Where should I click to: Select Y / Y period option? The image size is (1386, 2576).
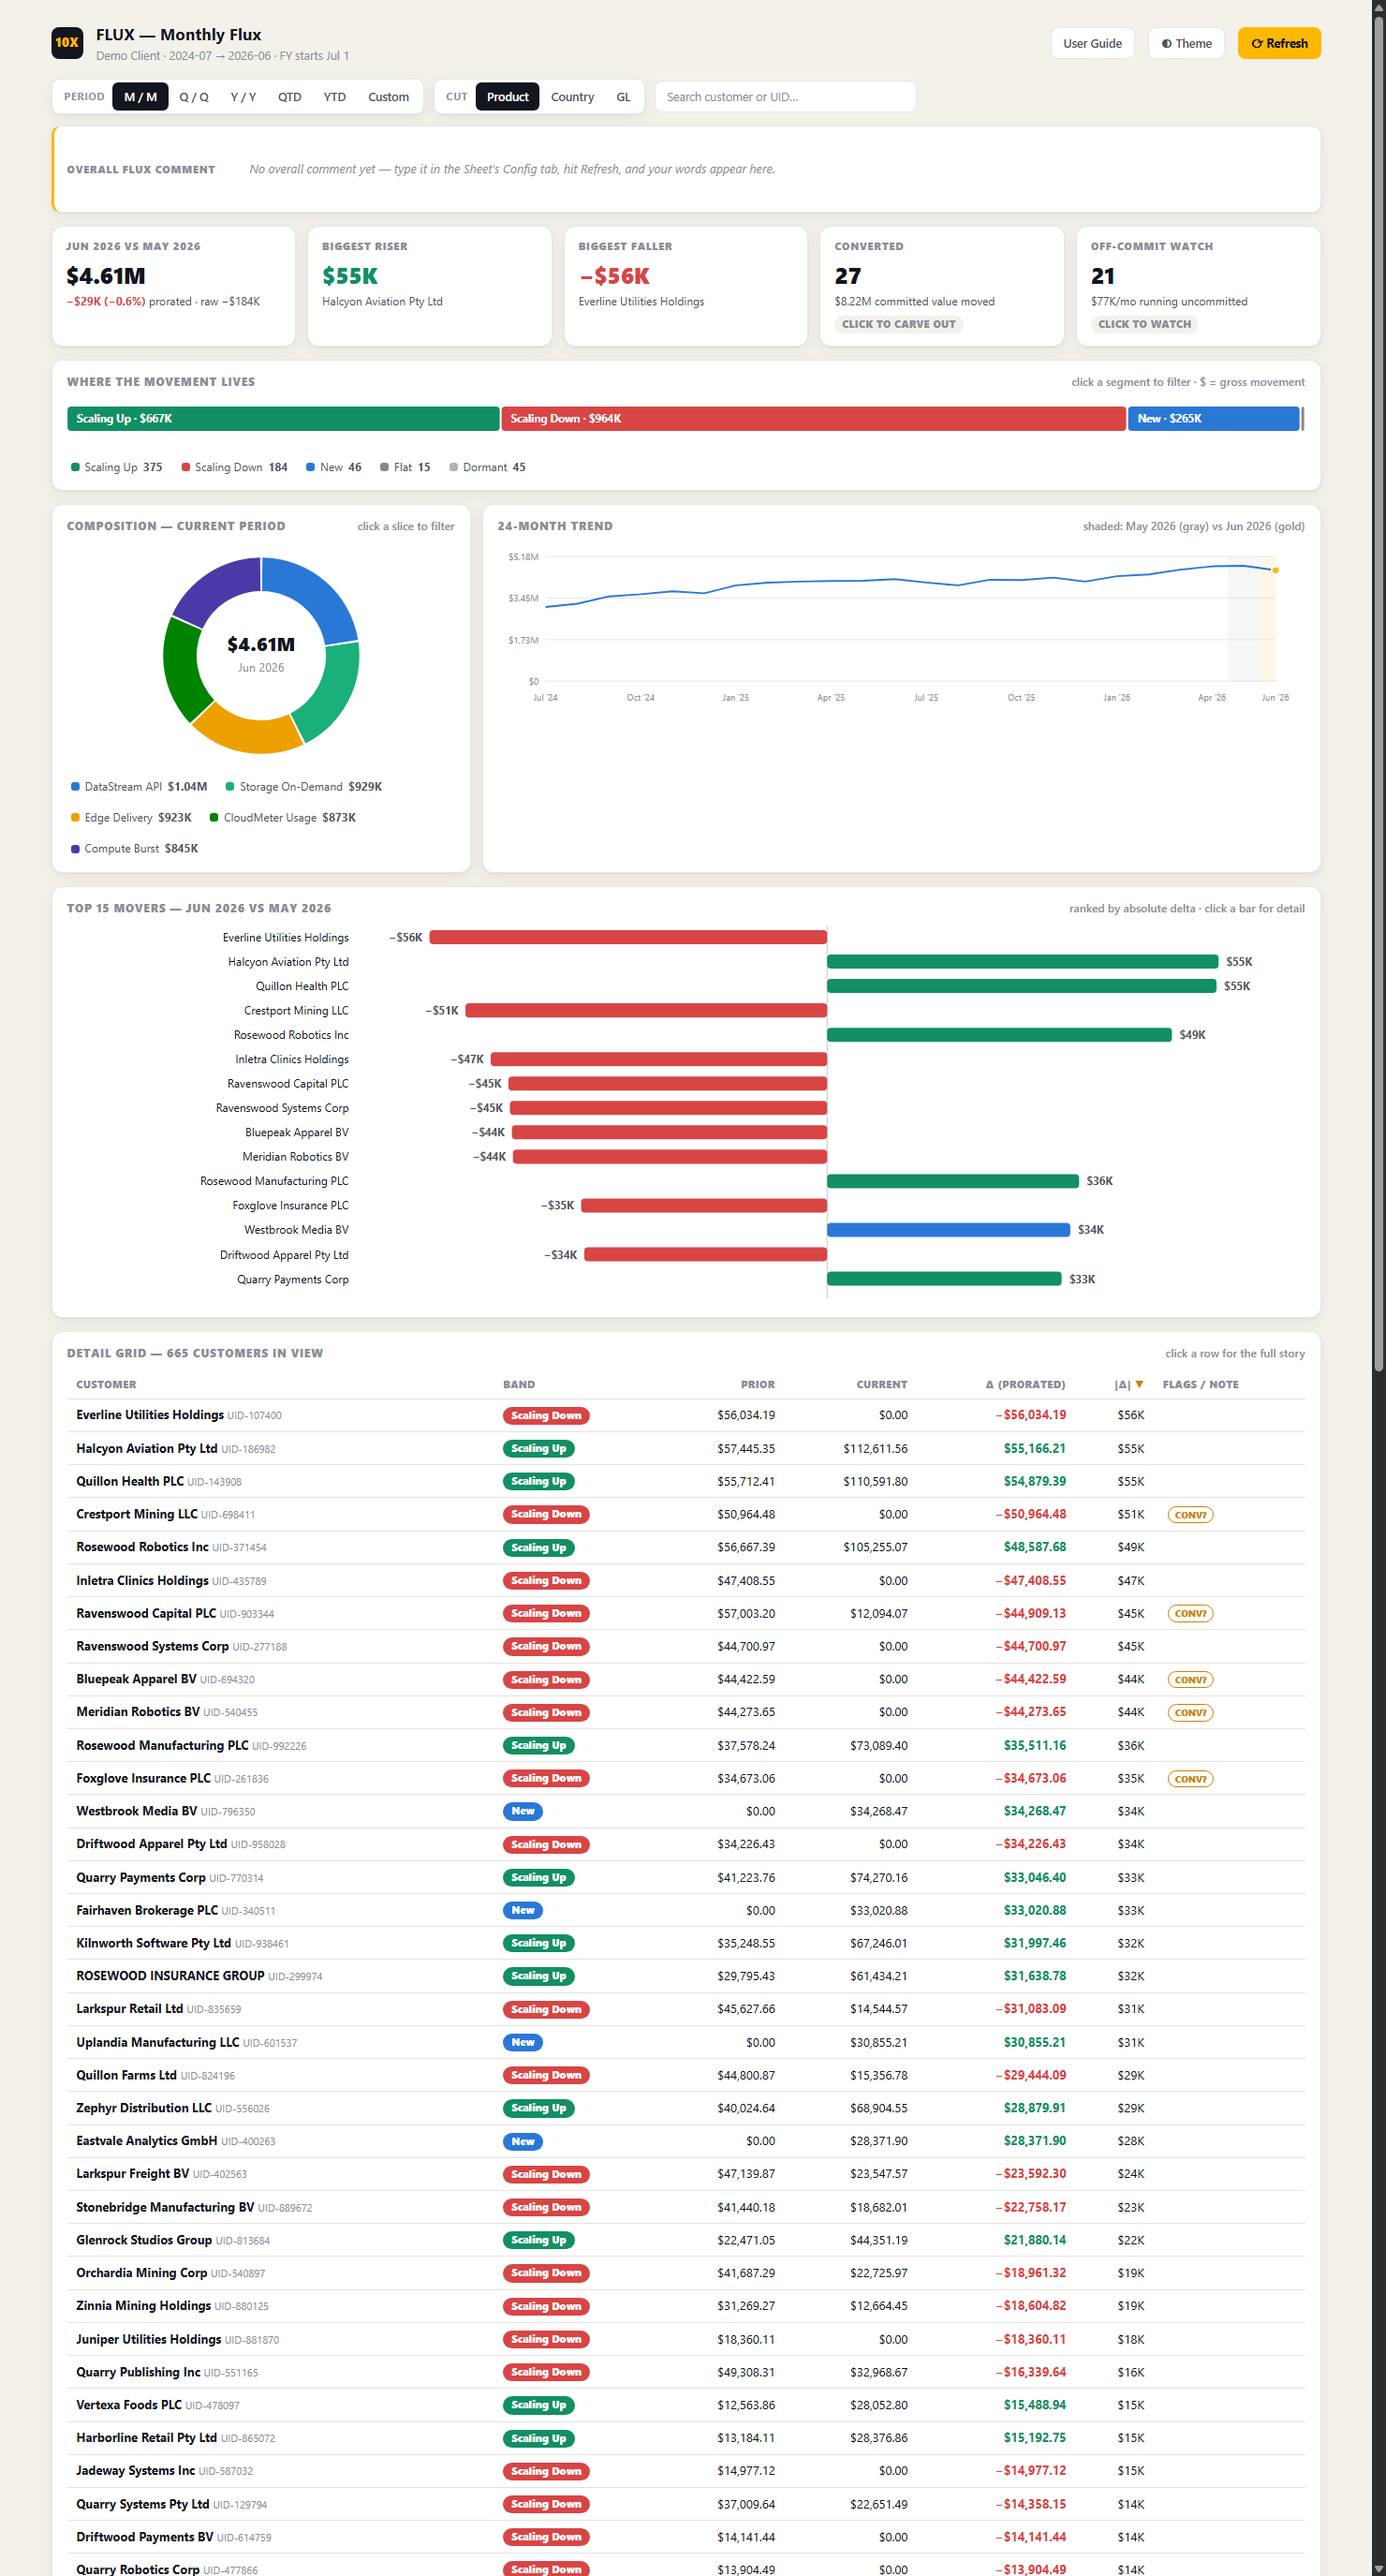tap(243, 97)
